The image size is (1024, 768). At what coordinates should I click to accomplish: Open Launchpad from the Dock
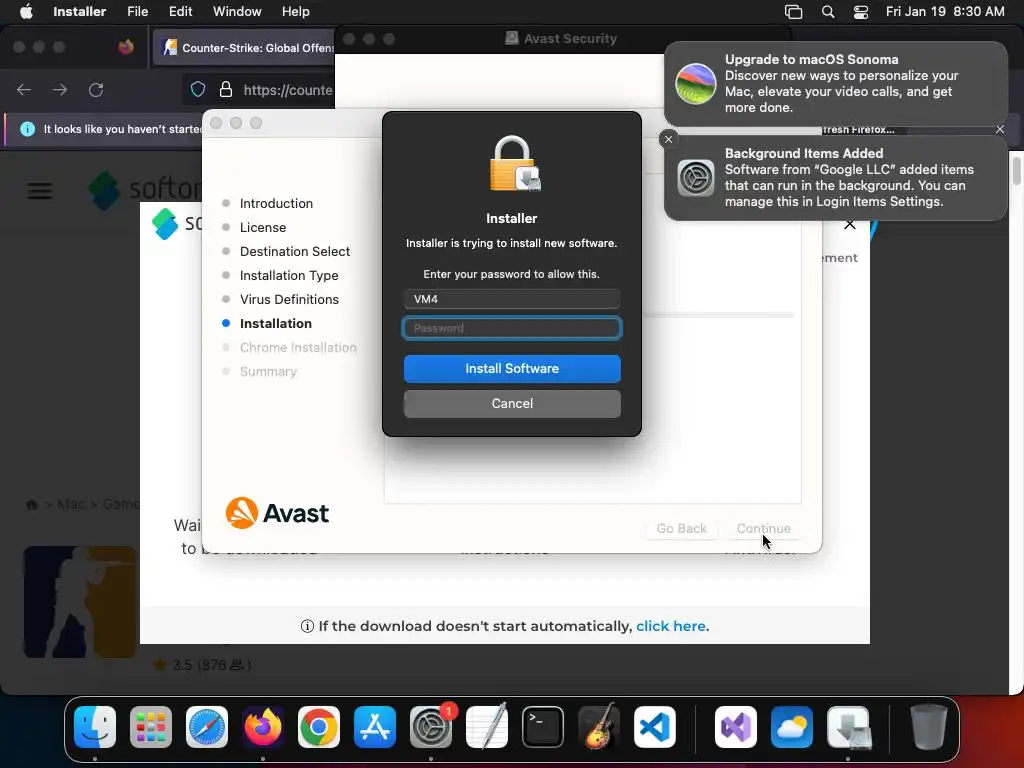pos(151,727)
